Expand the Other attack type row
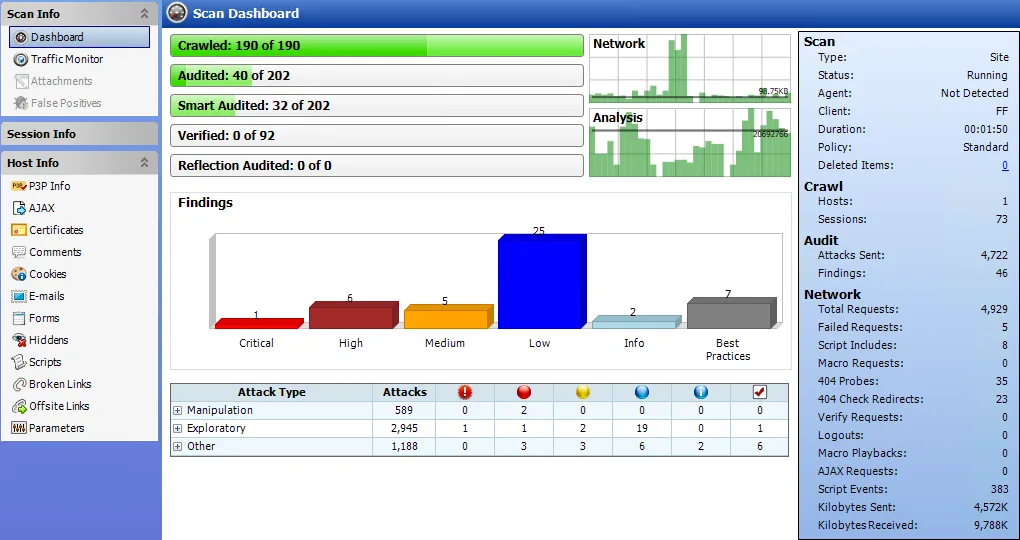Viewport: 1020px width, 540px height. coord(178,446)
